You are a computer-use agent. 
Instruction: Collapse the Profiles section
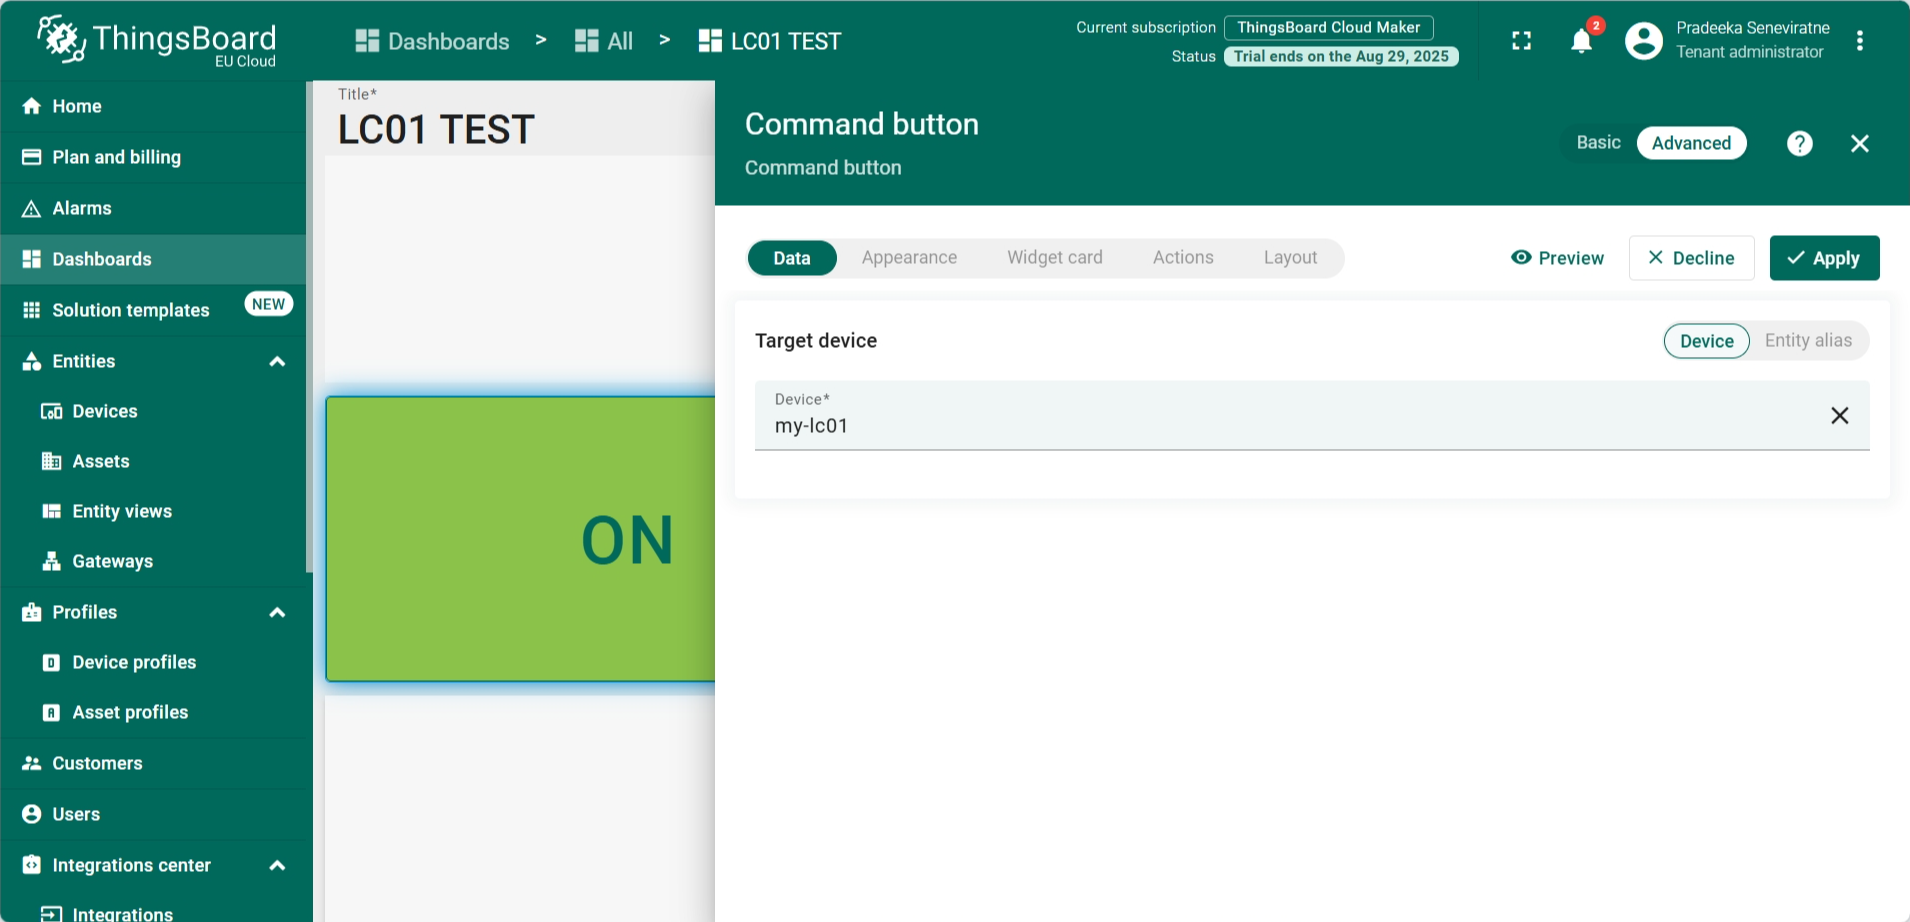[x=277, y=612]
